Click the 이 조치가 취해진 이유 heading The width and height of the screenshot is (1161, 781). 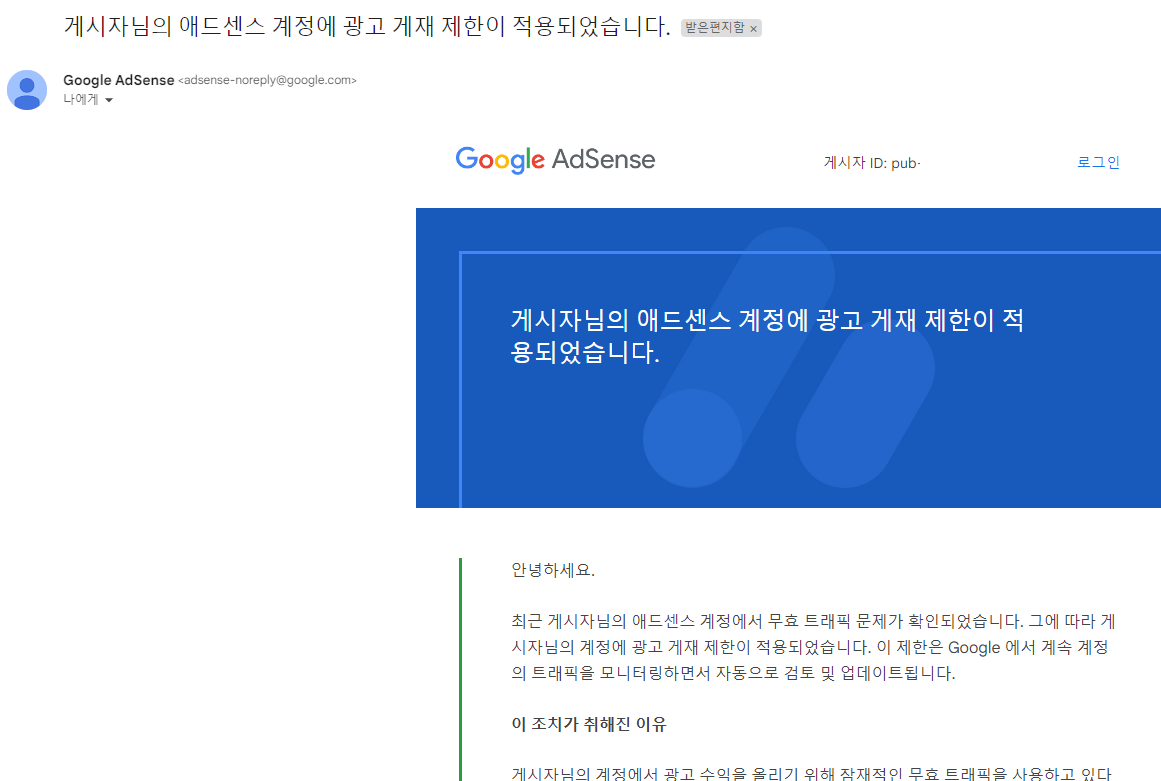[589, 724]
